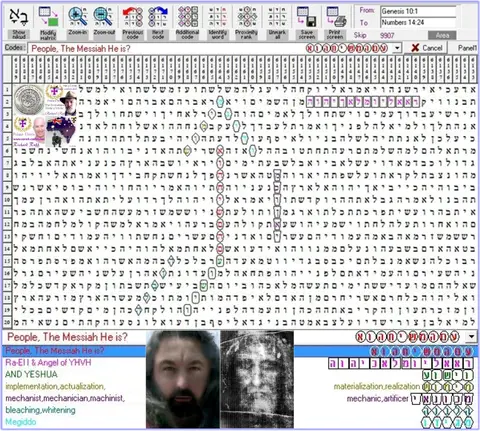Switch to the Panel1 tab
This screenshot has height=431, width=480.
pyautogui.click(x=468, y=48)
